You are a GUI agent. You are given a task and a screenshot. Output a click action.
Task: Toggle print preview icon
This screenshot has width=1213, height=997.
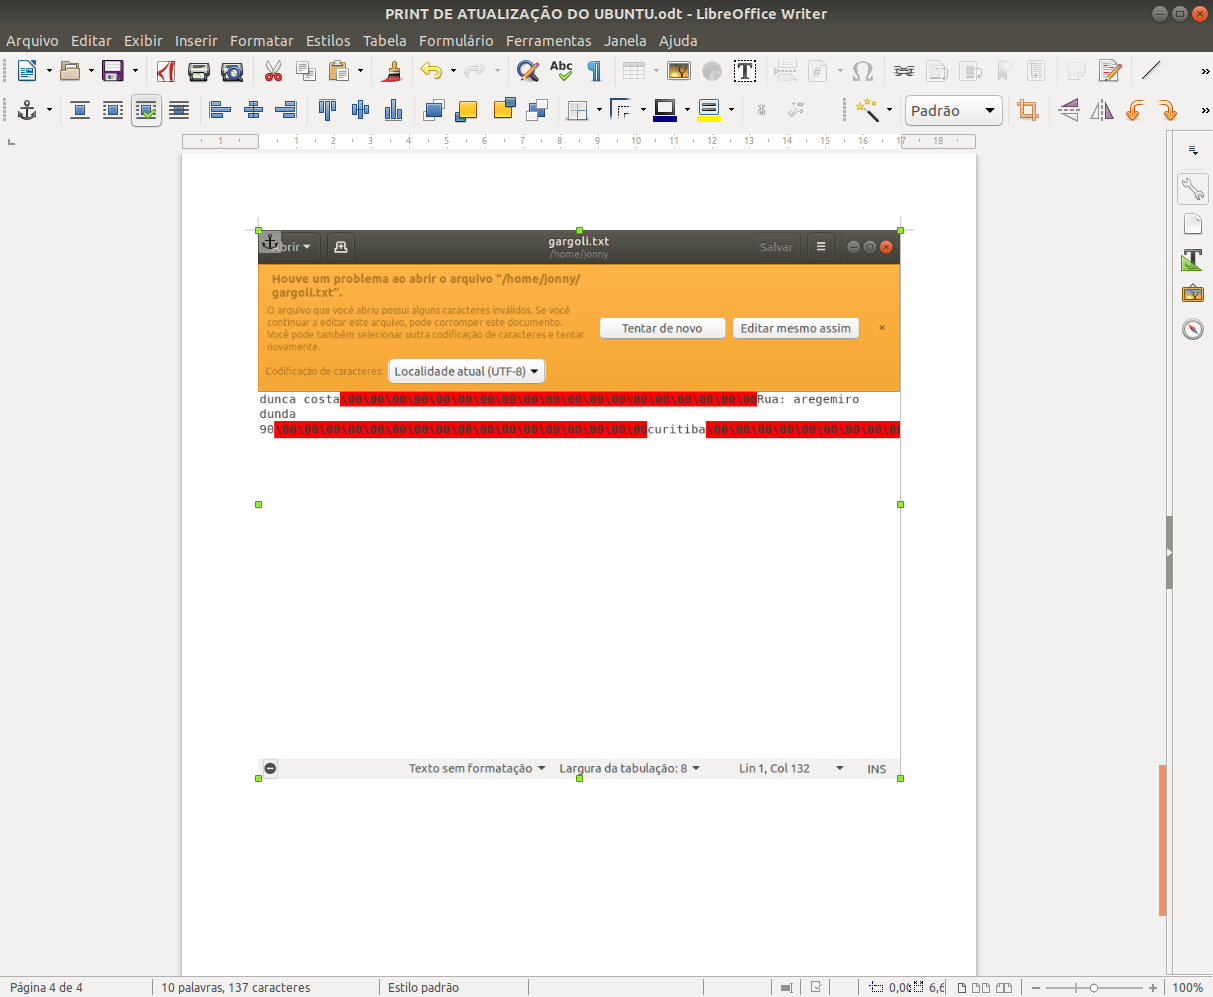click(232, 71)
